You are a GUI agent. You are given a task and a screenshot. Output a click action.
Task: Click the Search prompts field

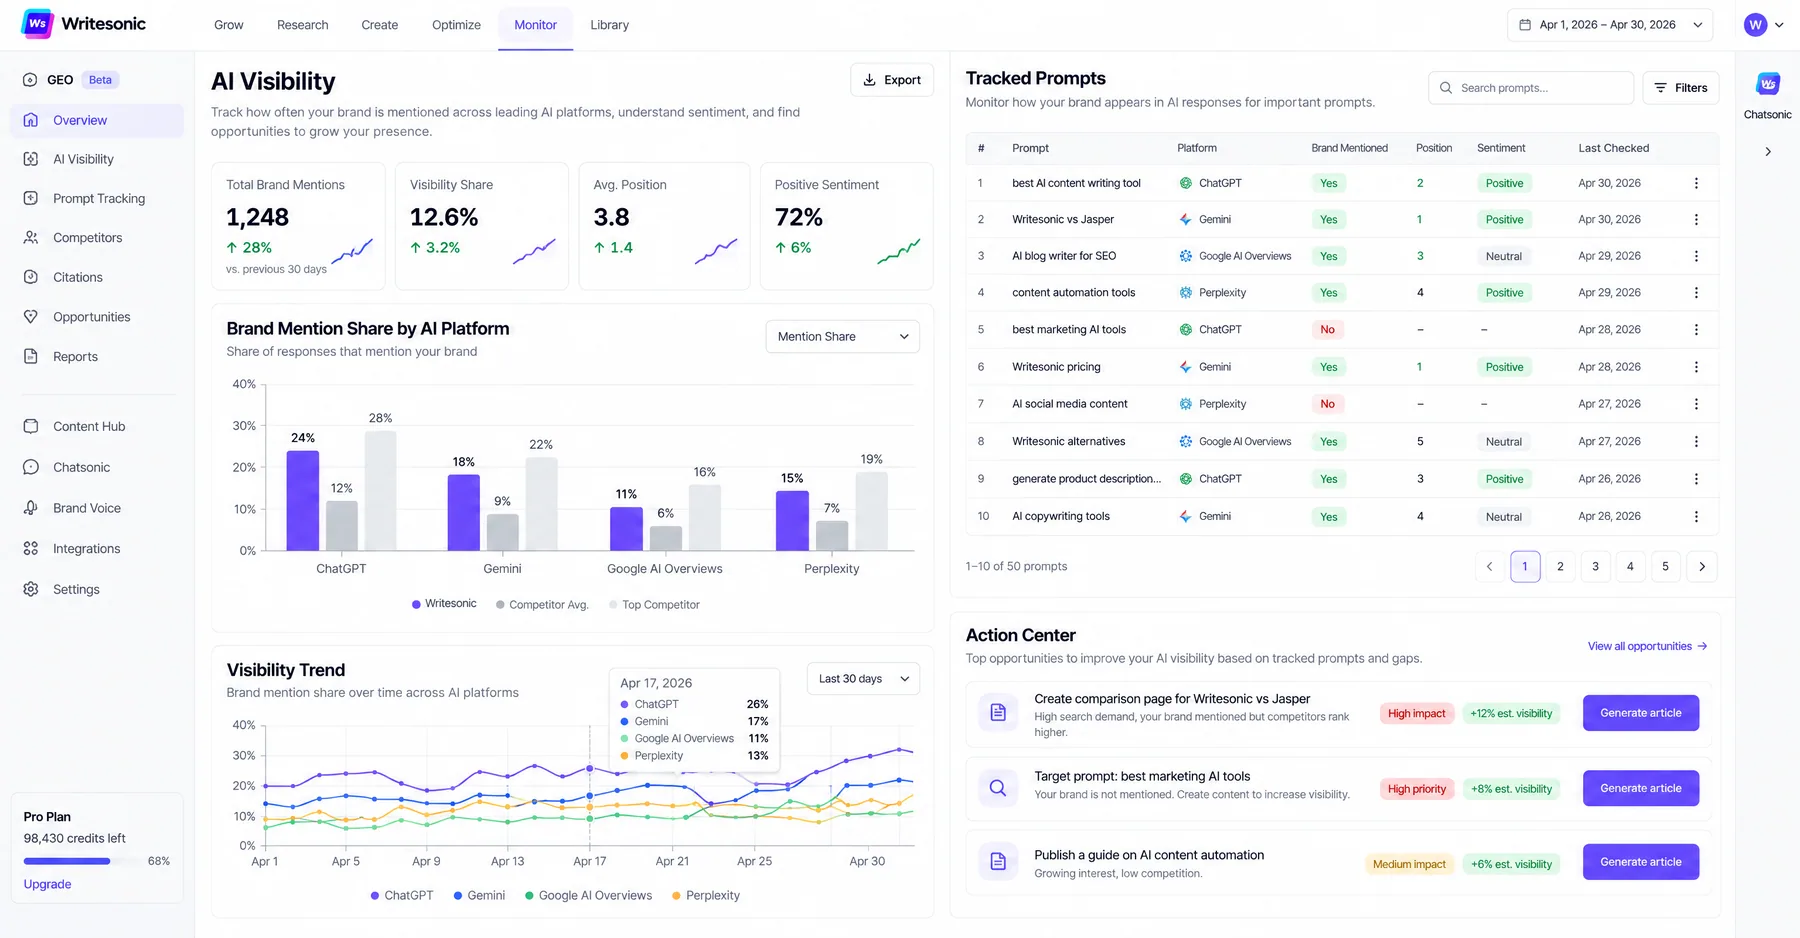point(1531,88)
